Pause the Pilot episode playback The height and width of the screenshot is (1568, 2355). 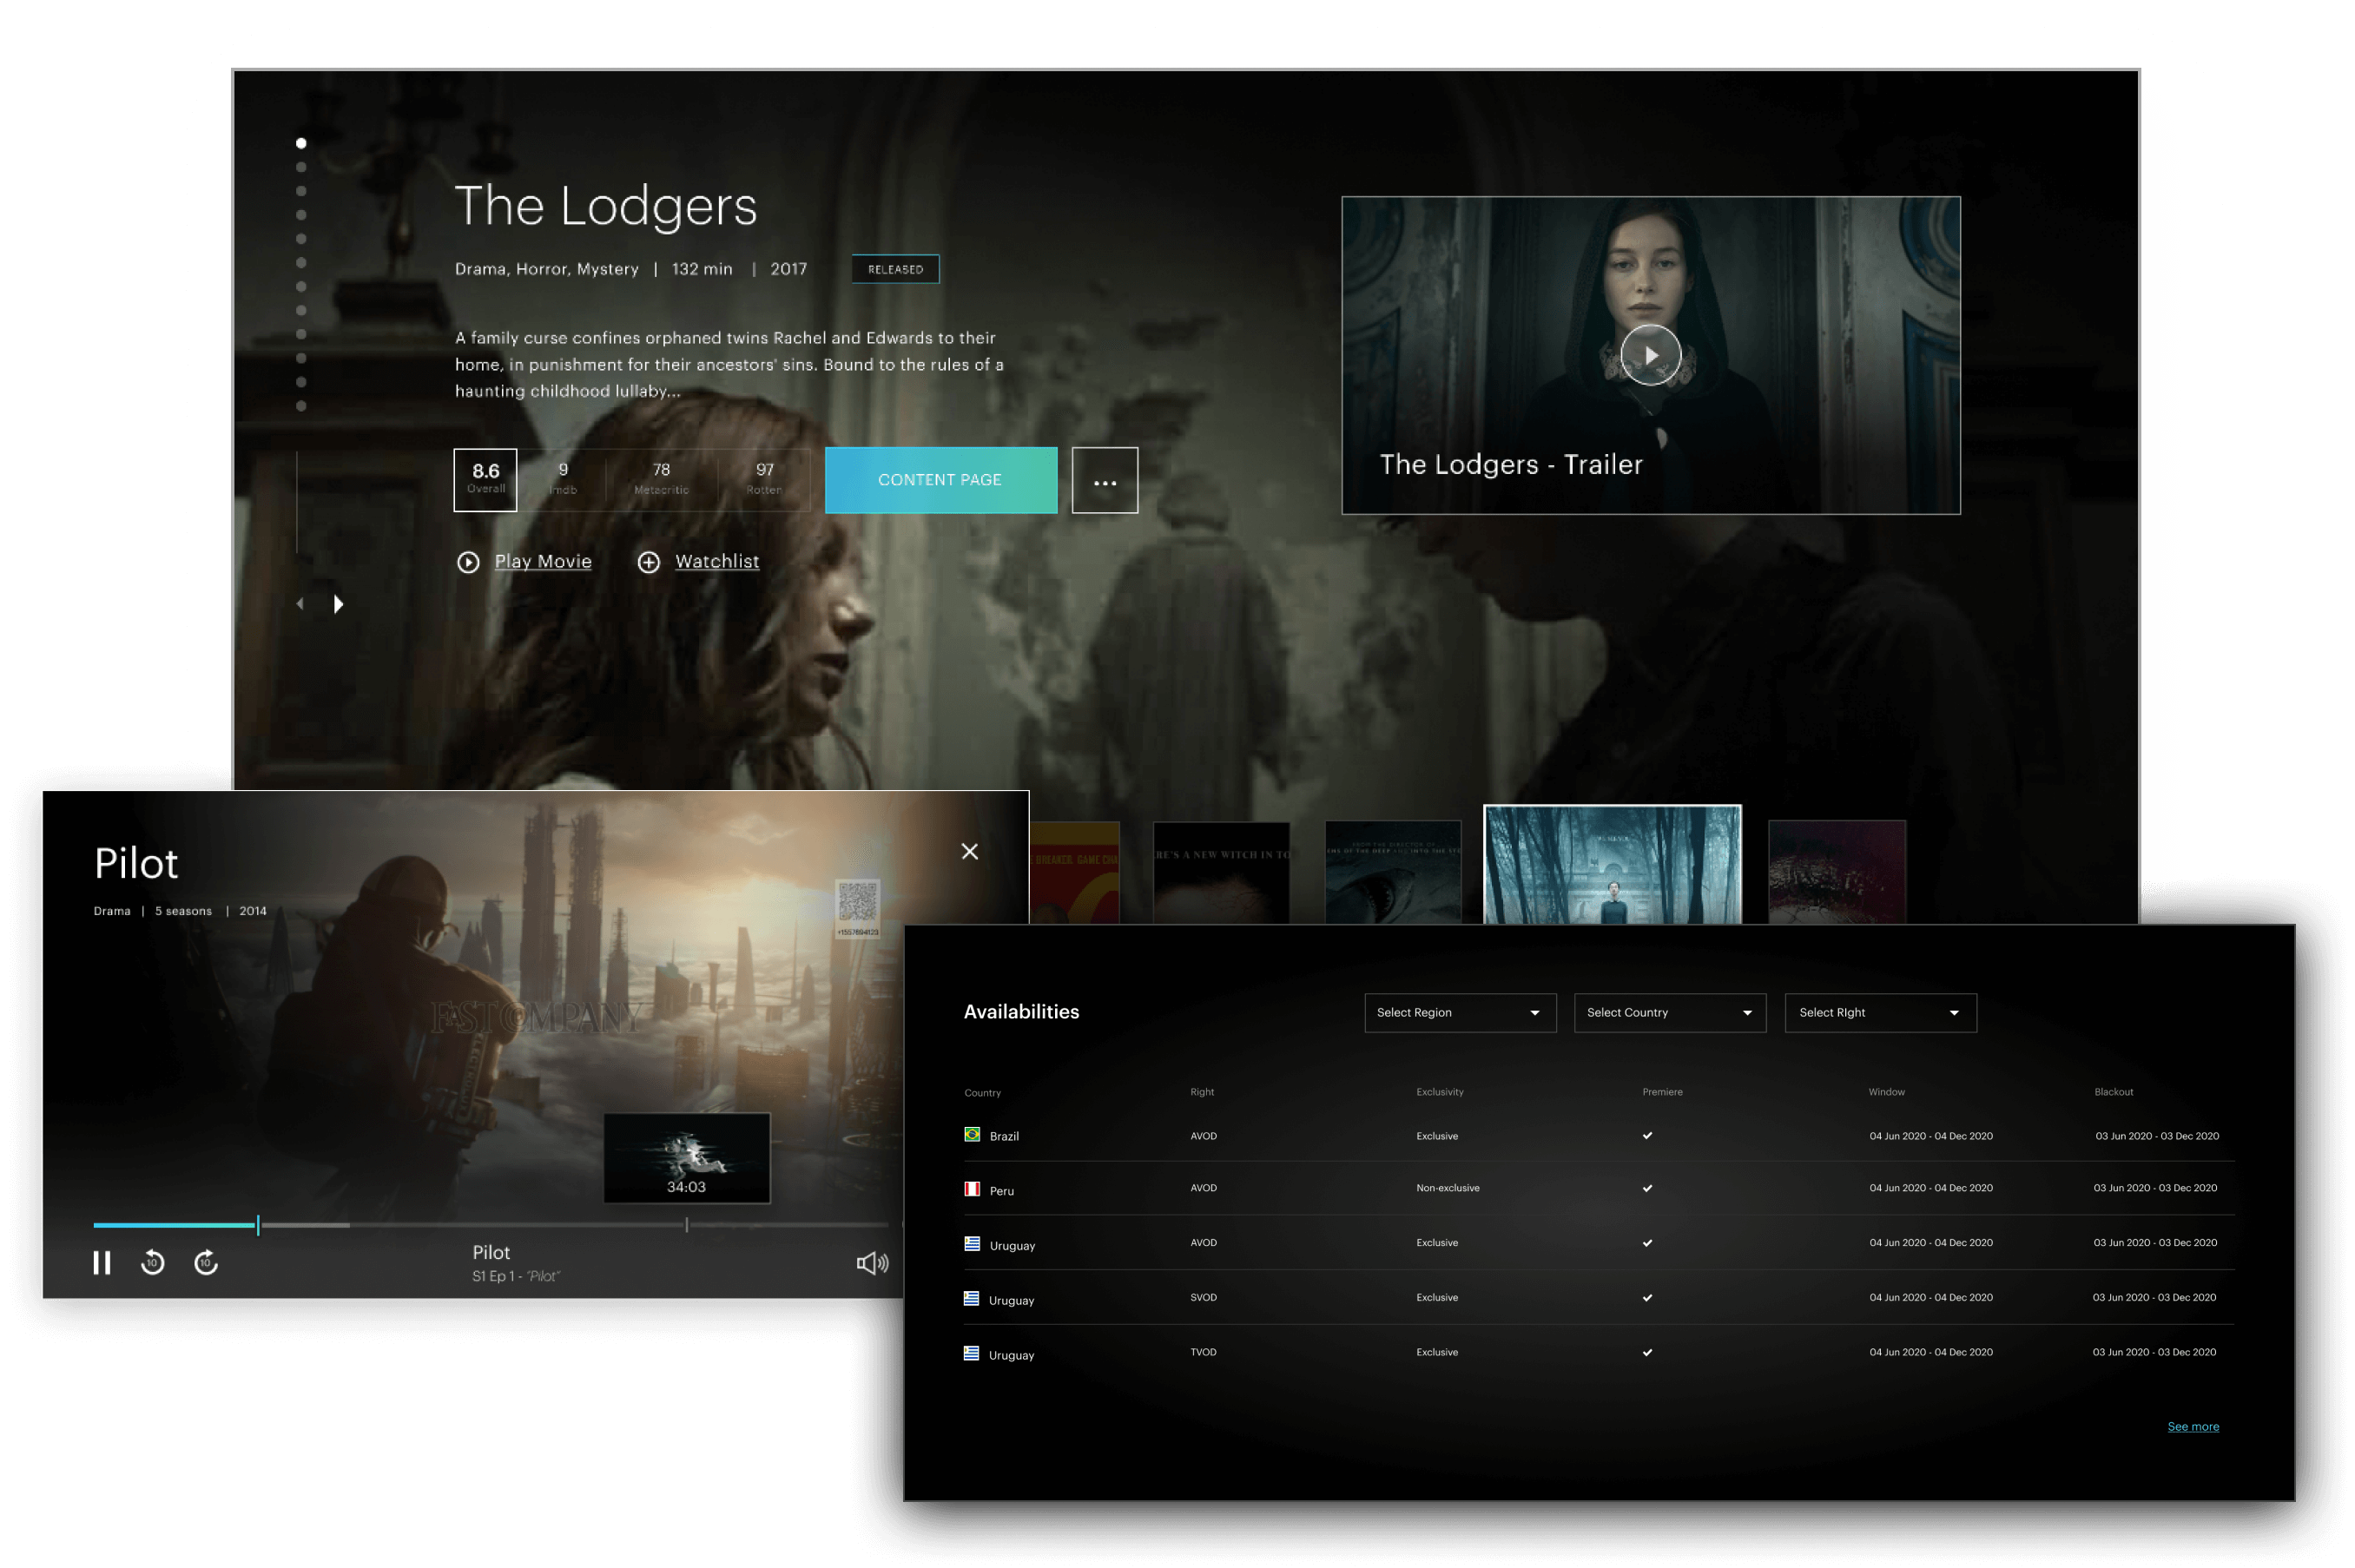102,1263
